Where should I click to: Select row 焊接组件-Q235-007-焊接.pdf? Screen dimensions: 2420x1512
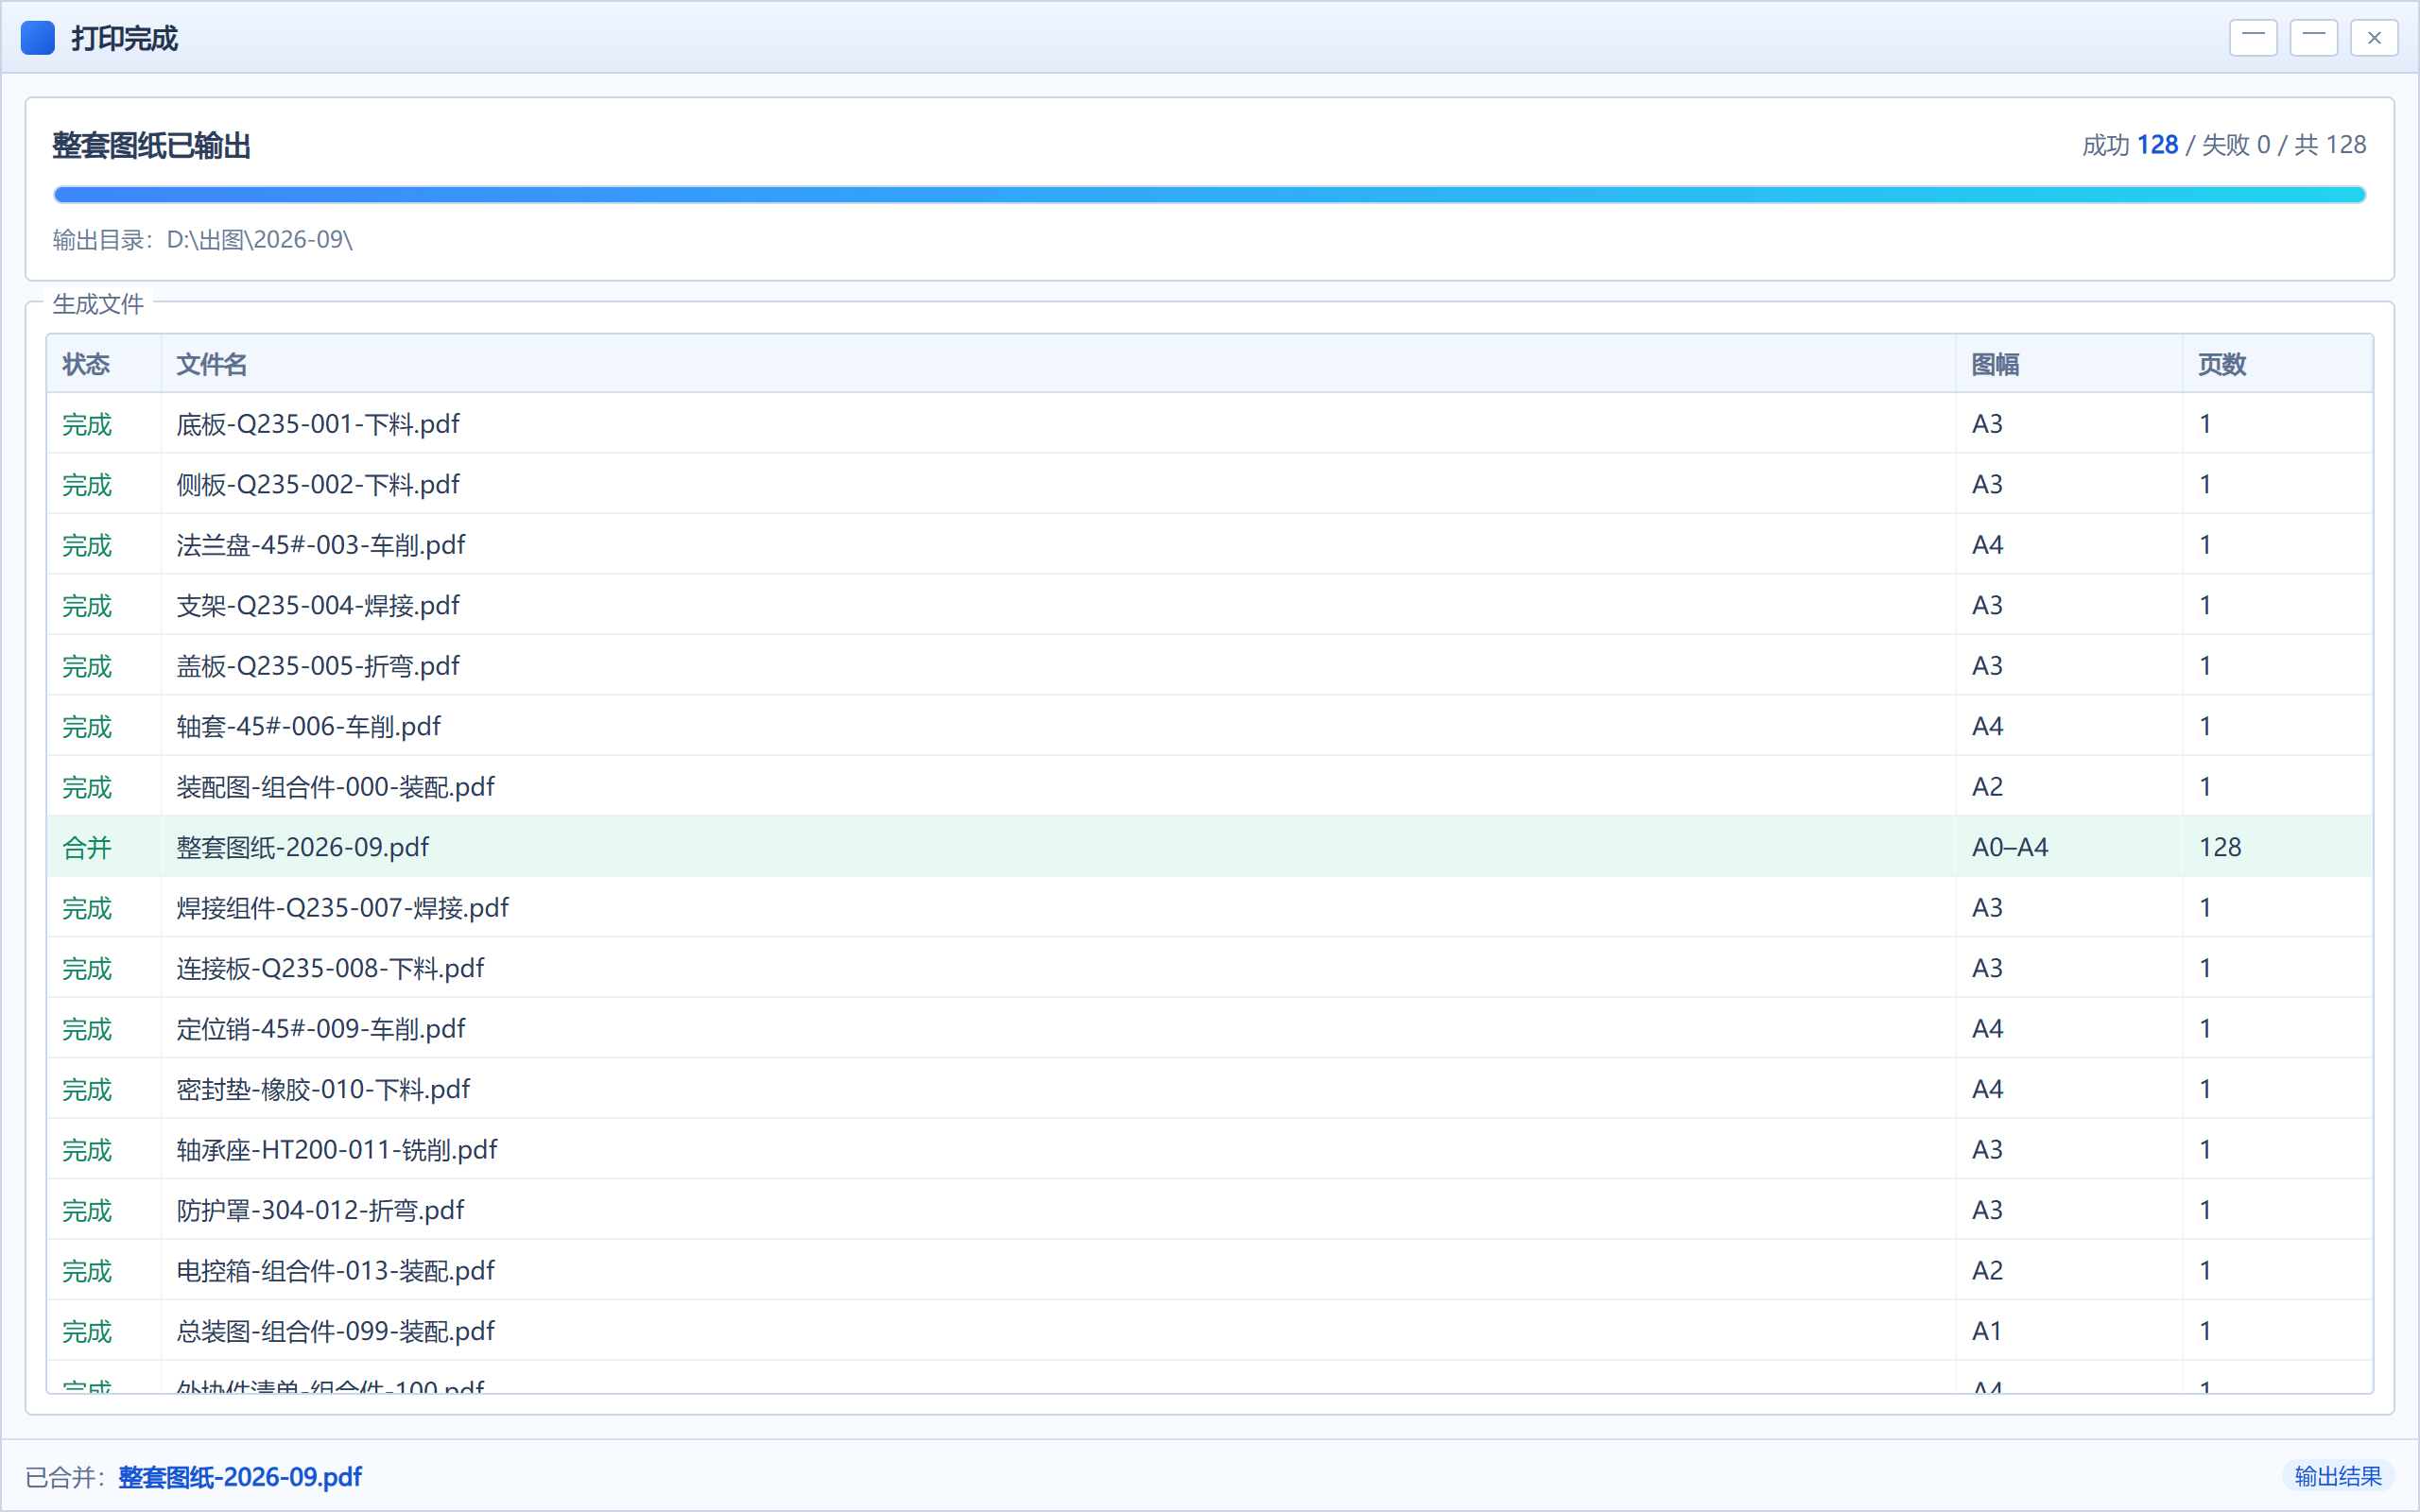point(1209,908)
